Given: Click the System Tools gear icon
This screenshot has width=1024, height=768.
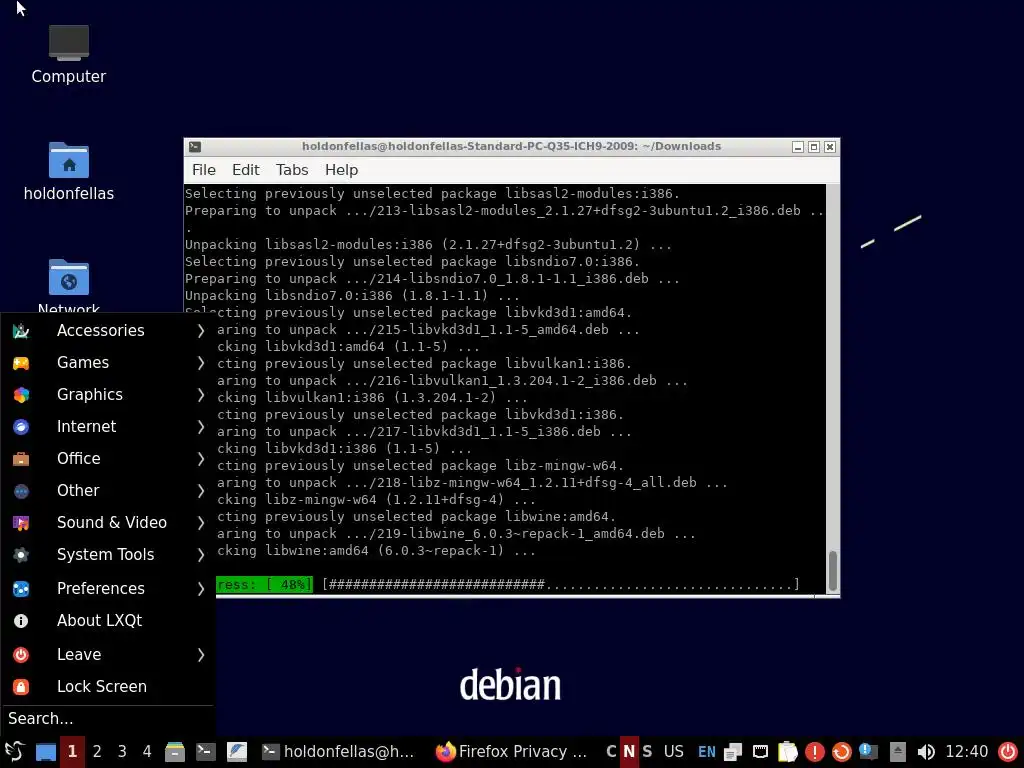Looking at the screenshot, I should pos(21,555).
